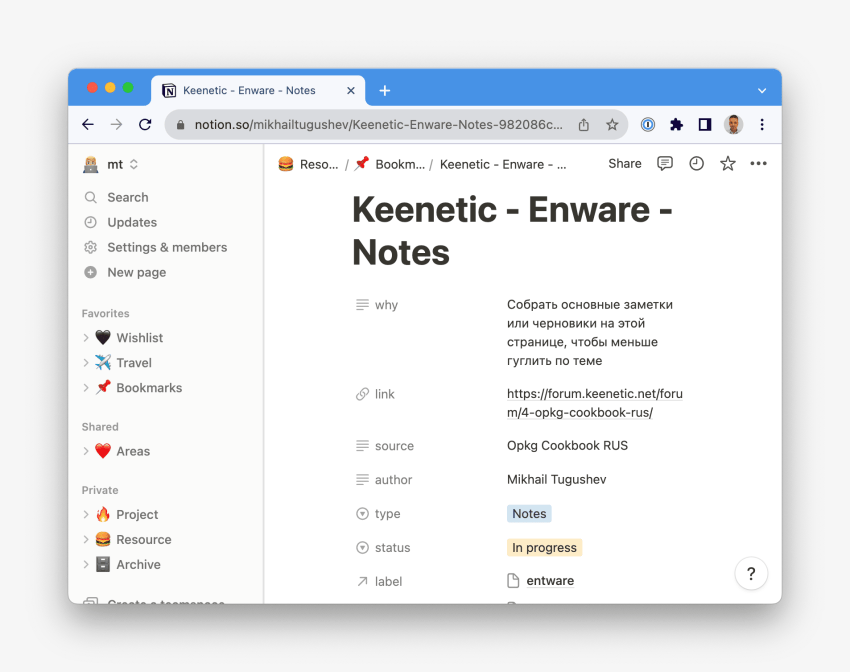Expand the Archive page chevron
Viewport: 850px width, 672px height.
[86, 564]
